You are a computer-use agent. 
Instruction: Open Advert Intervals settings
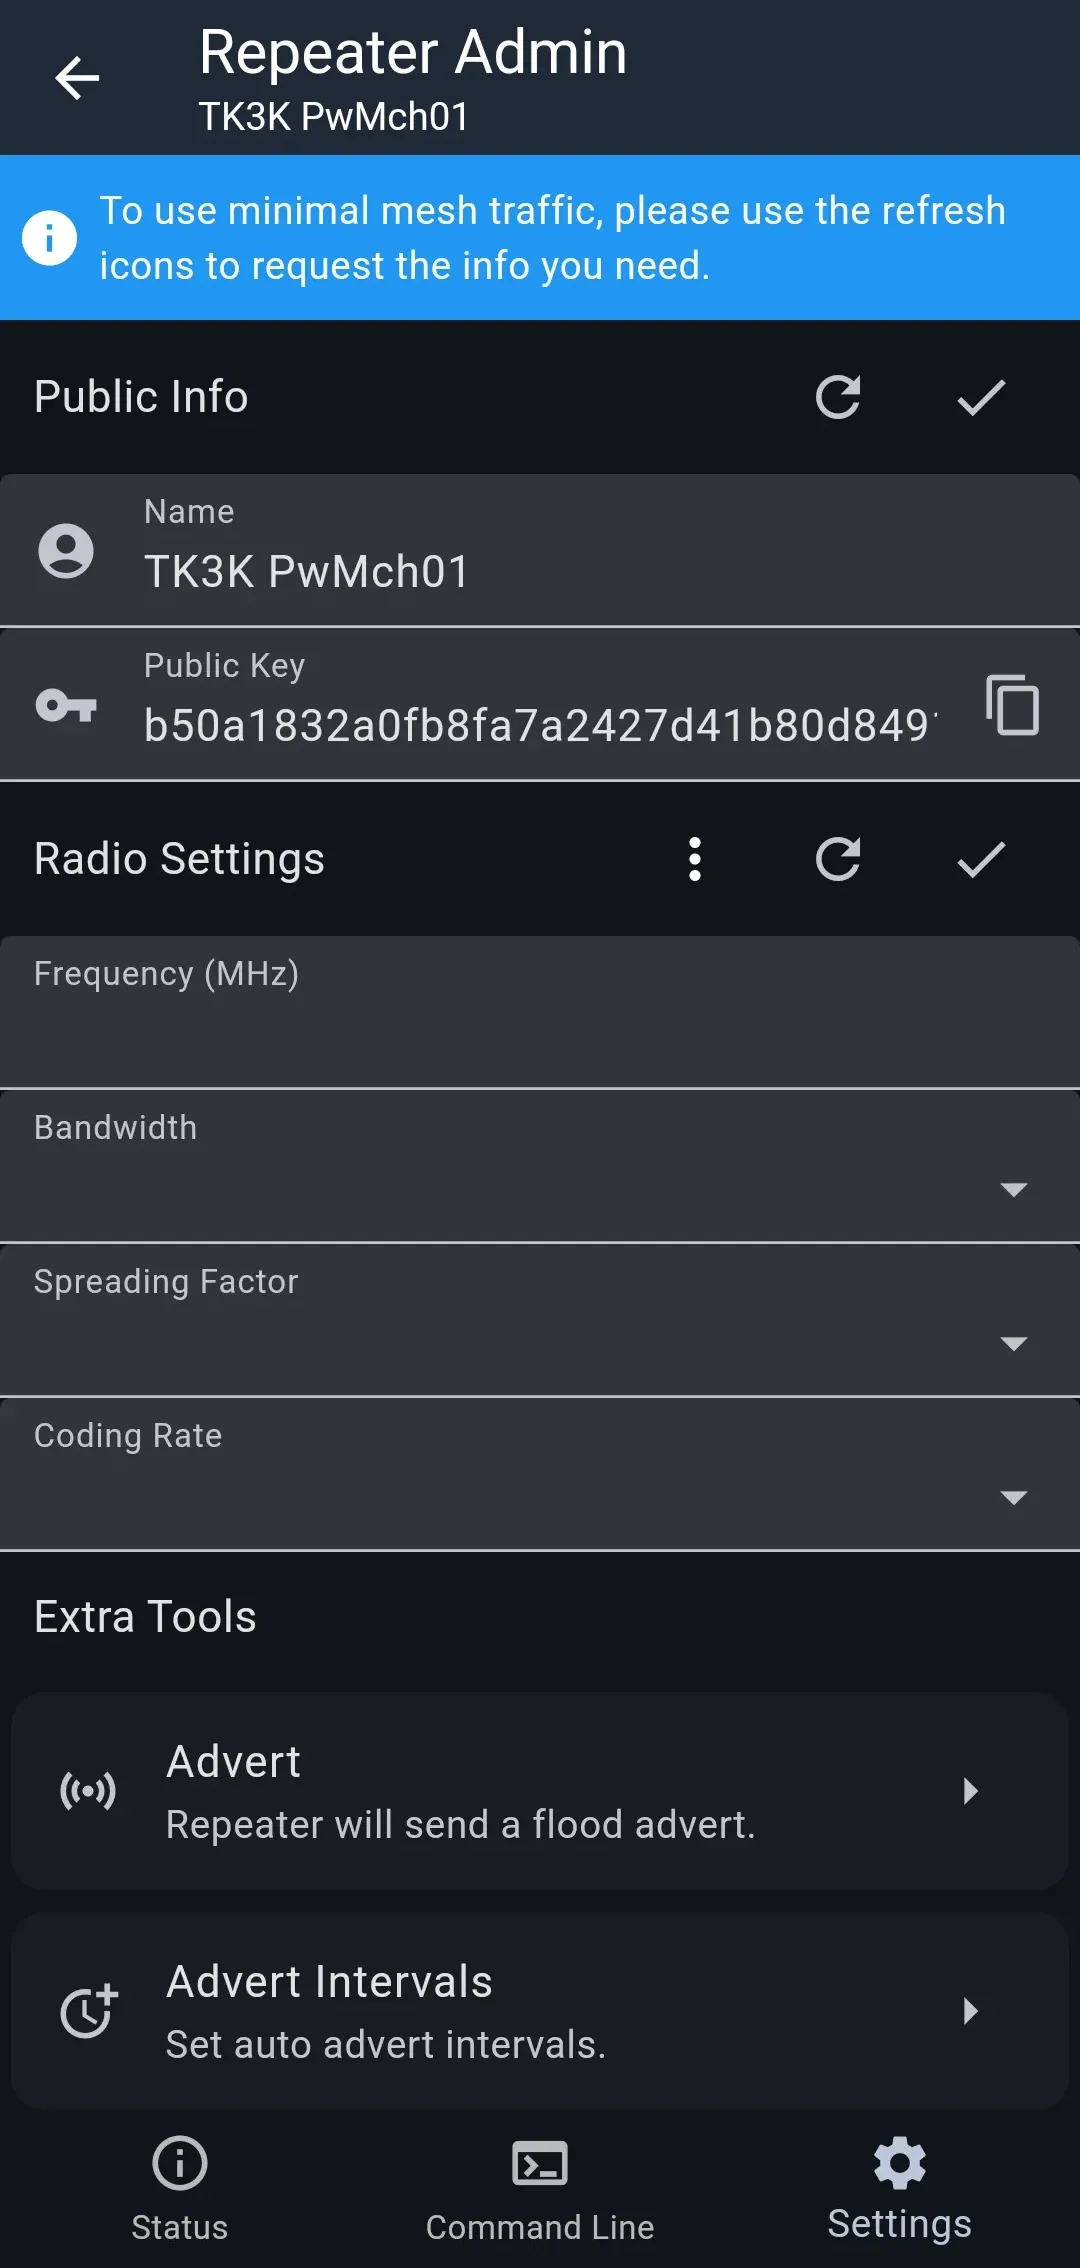coord(540,2011)
